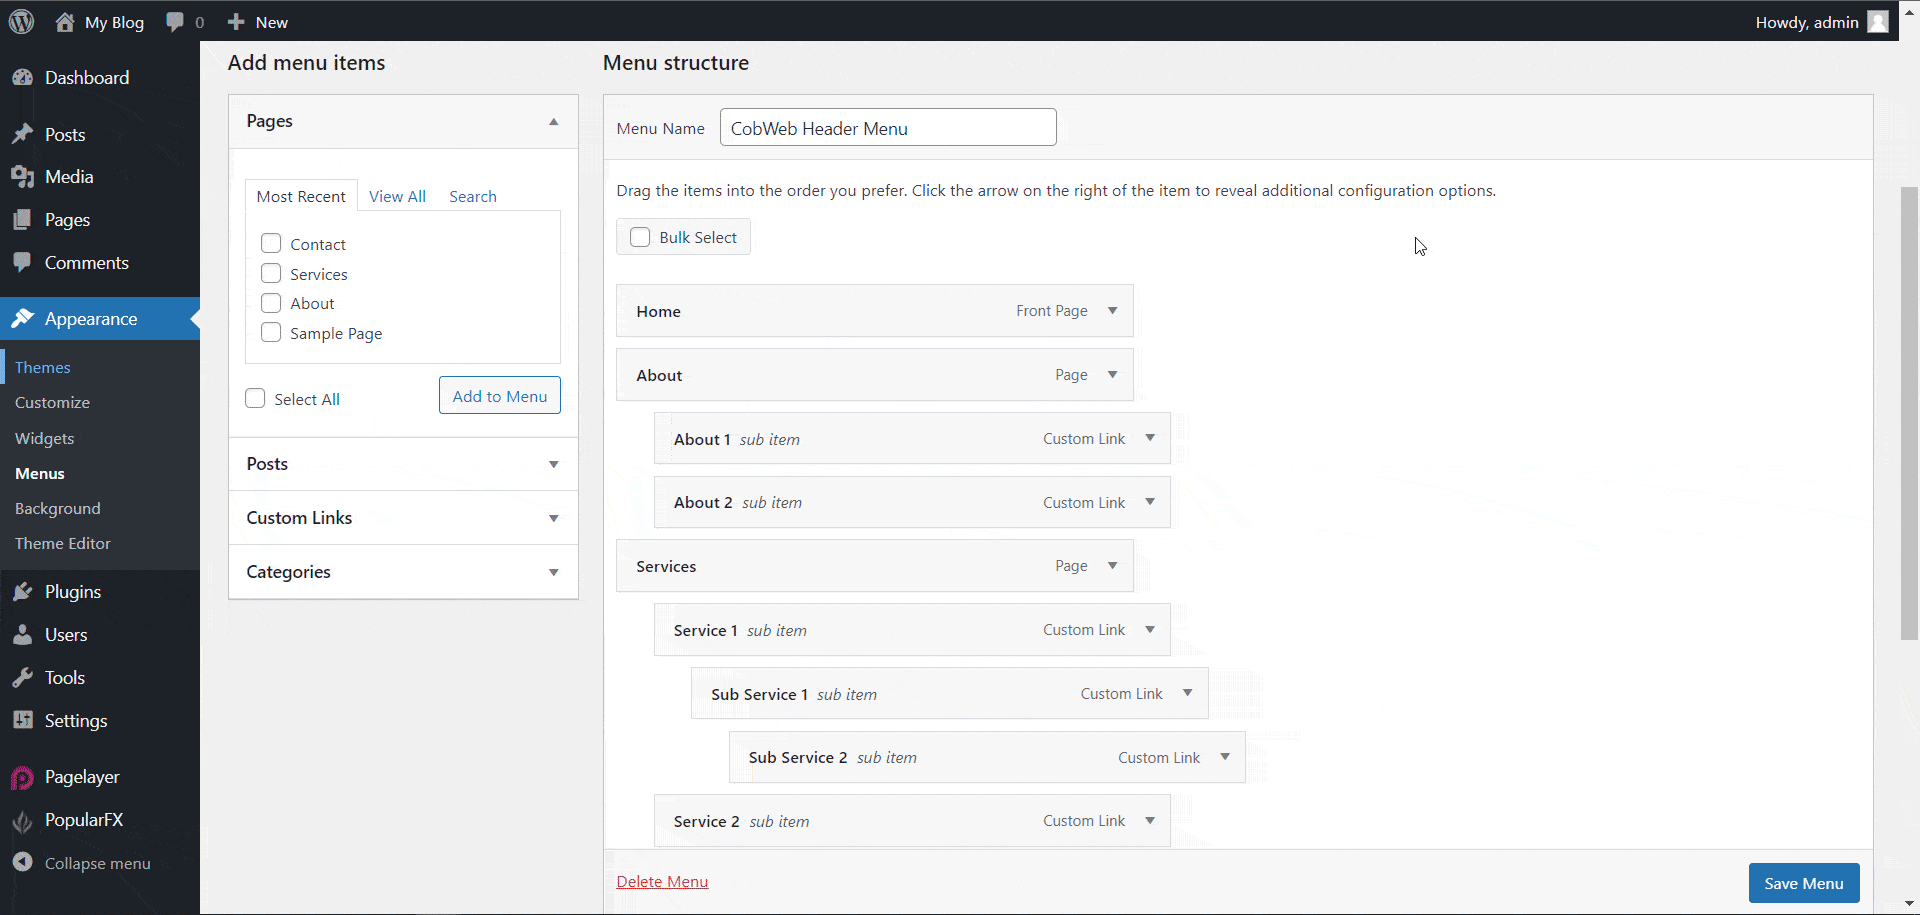Open the Users sidebar icon
The image size is (1920, 915).
click(23, 634)
